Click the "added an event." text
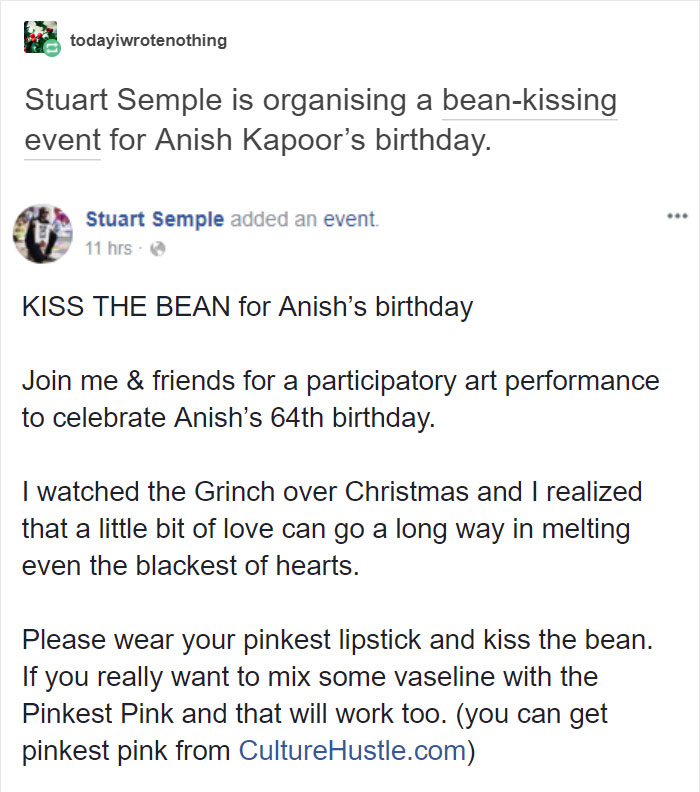 (305, 220)
